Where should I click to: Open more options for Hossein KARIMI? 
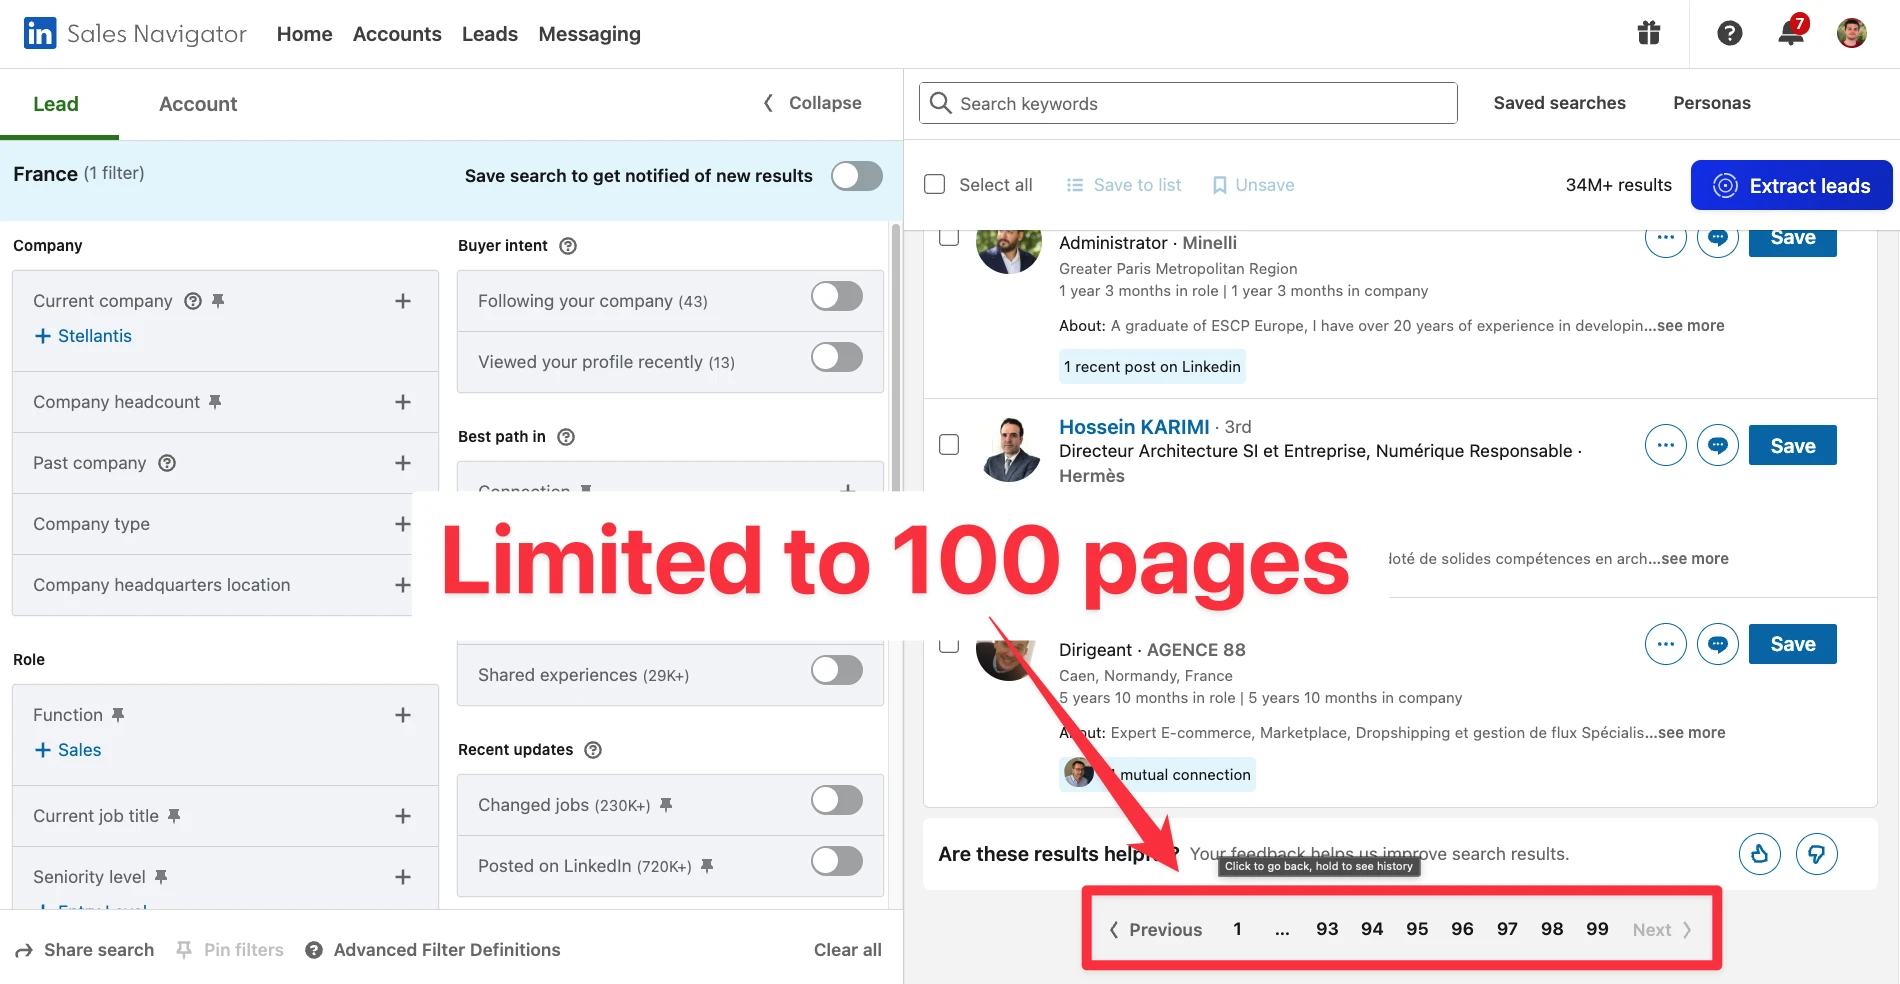1666,445
